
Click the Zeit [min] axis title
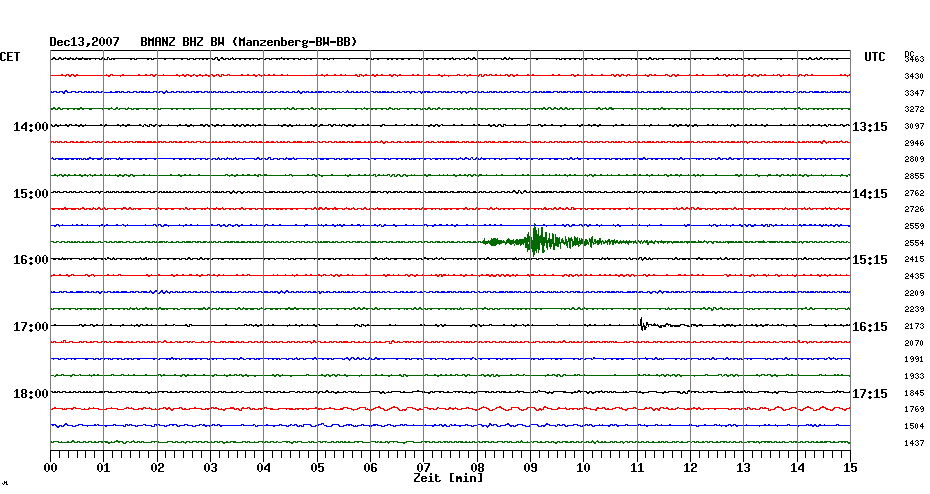[448, 478]
